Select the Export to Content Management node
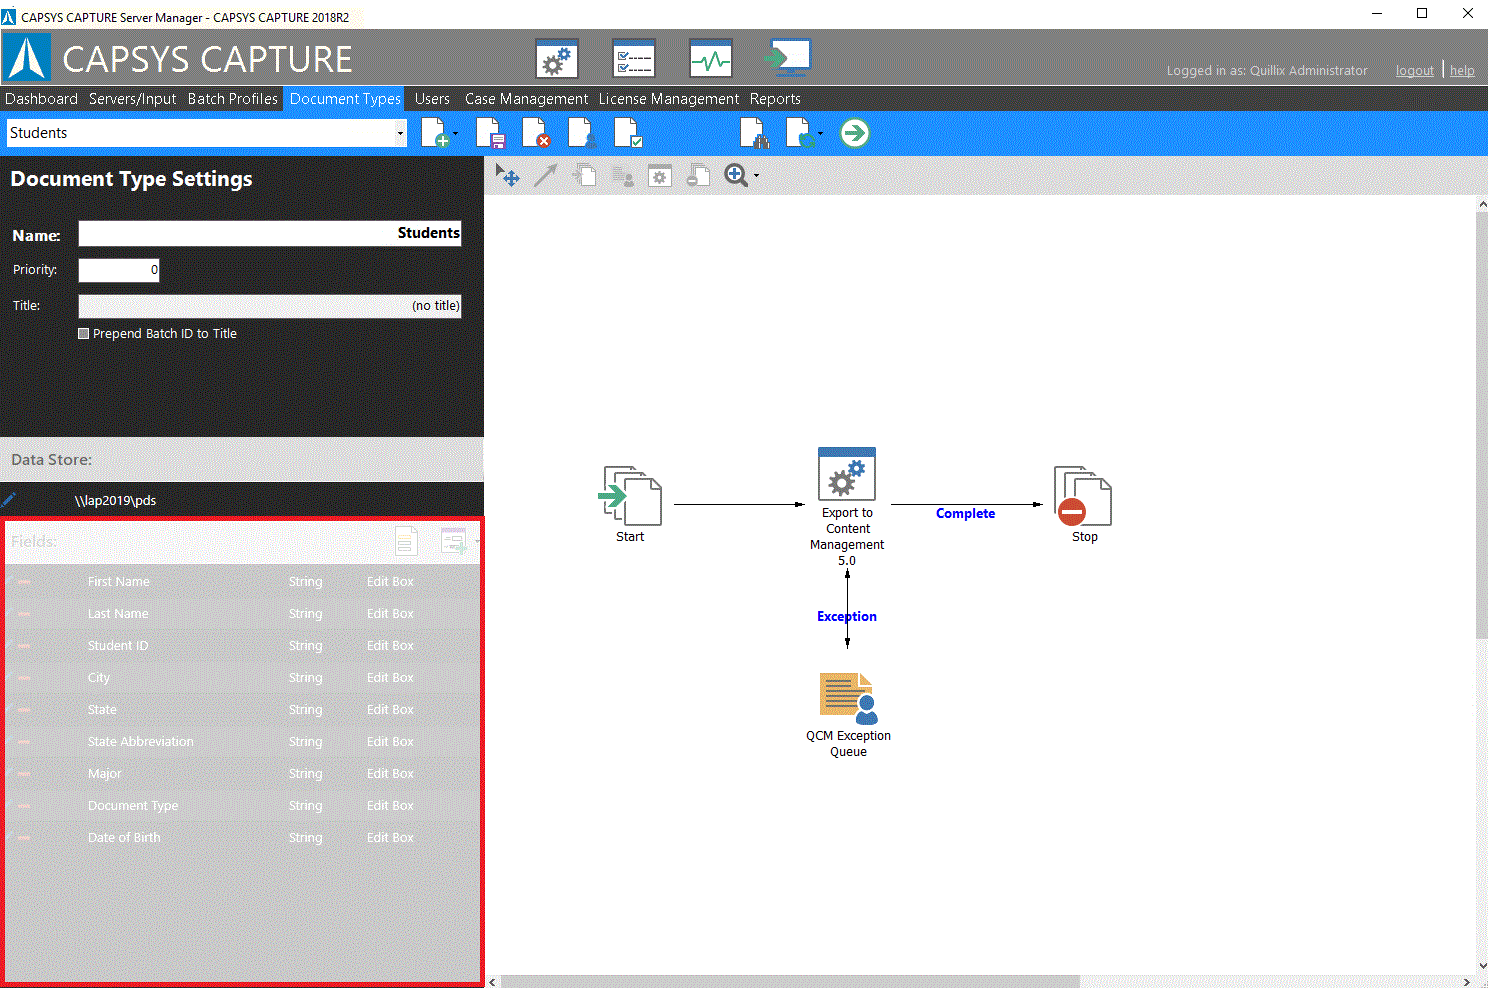The image size is (1488, 988). (847, 507)
